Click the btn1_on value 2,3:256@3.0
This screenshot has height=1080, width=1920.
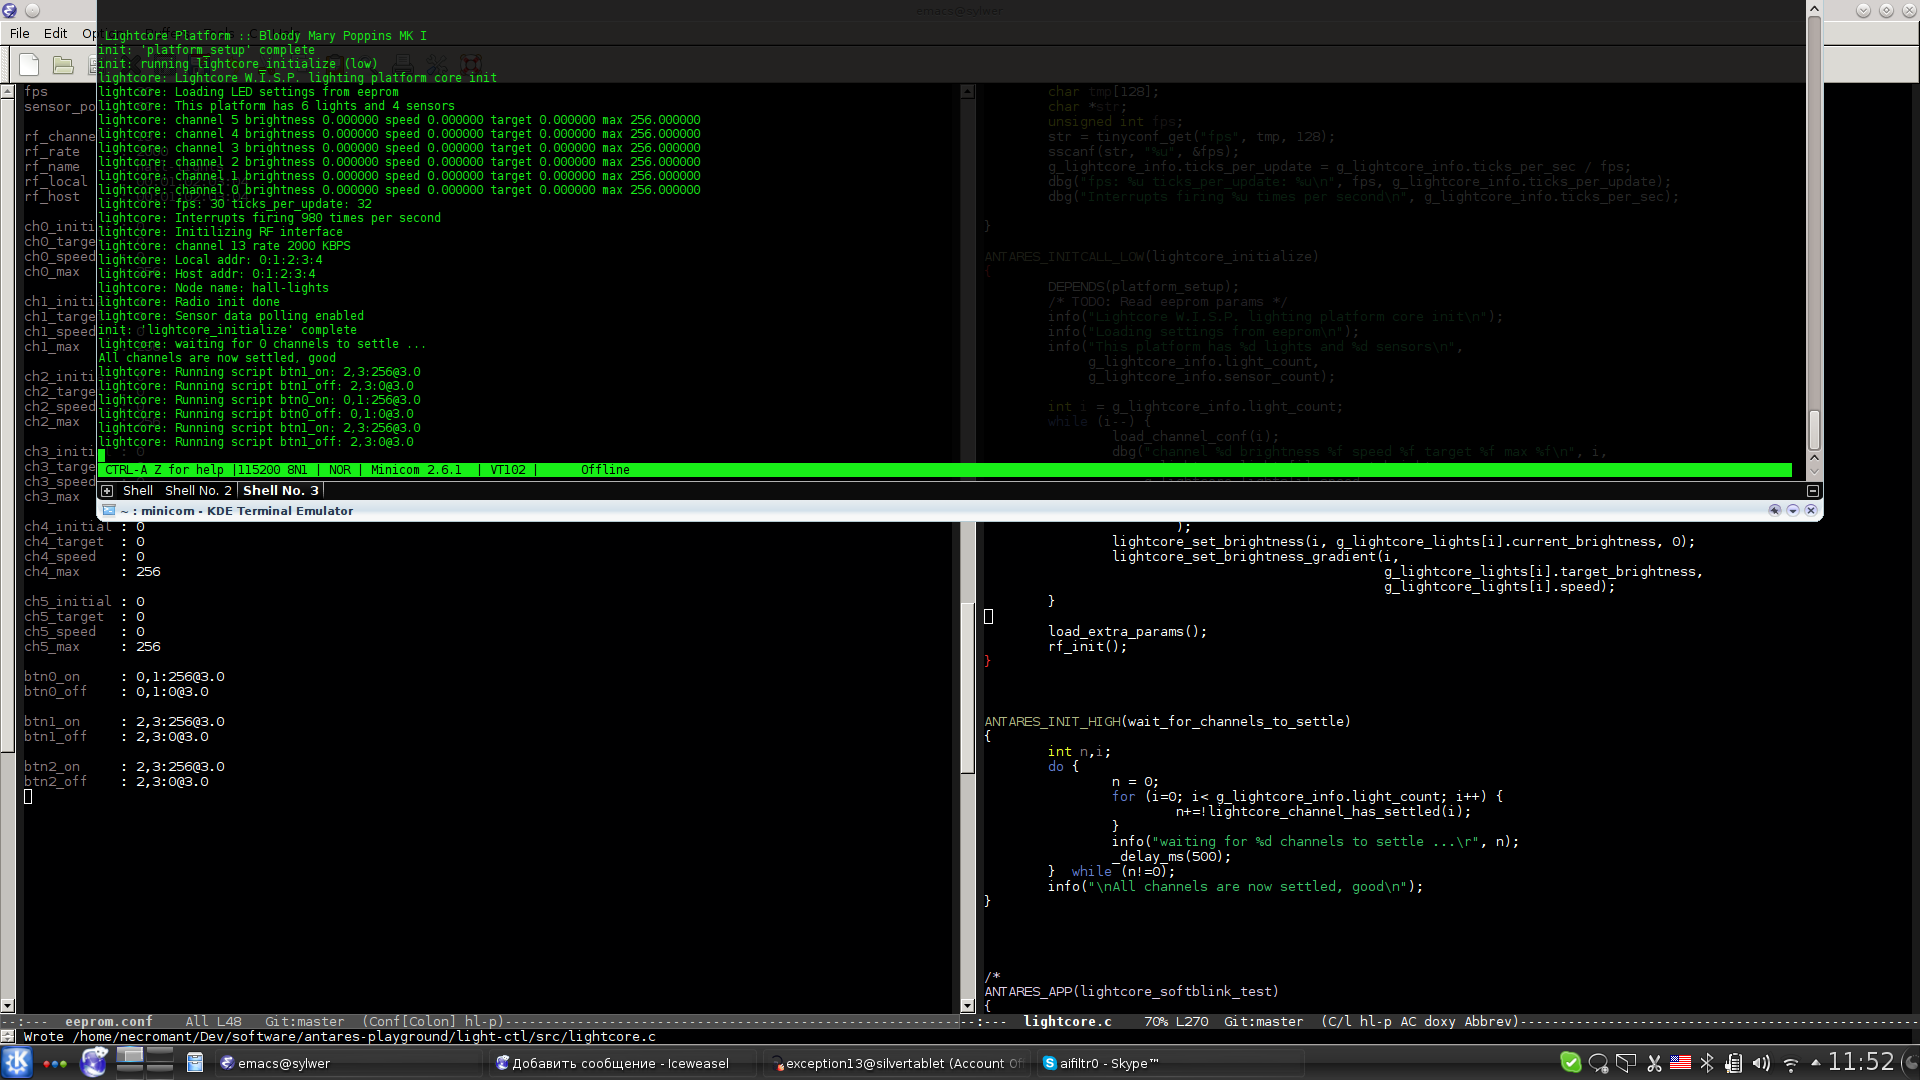[180, 722]
